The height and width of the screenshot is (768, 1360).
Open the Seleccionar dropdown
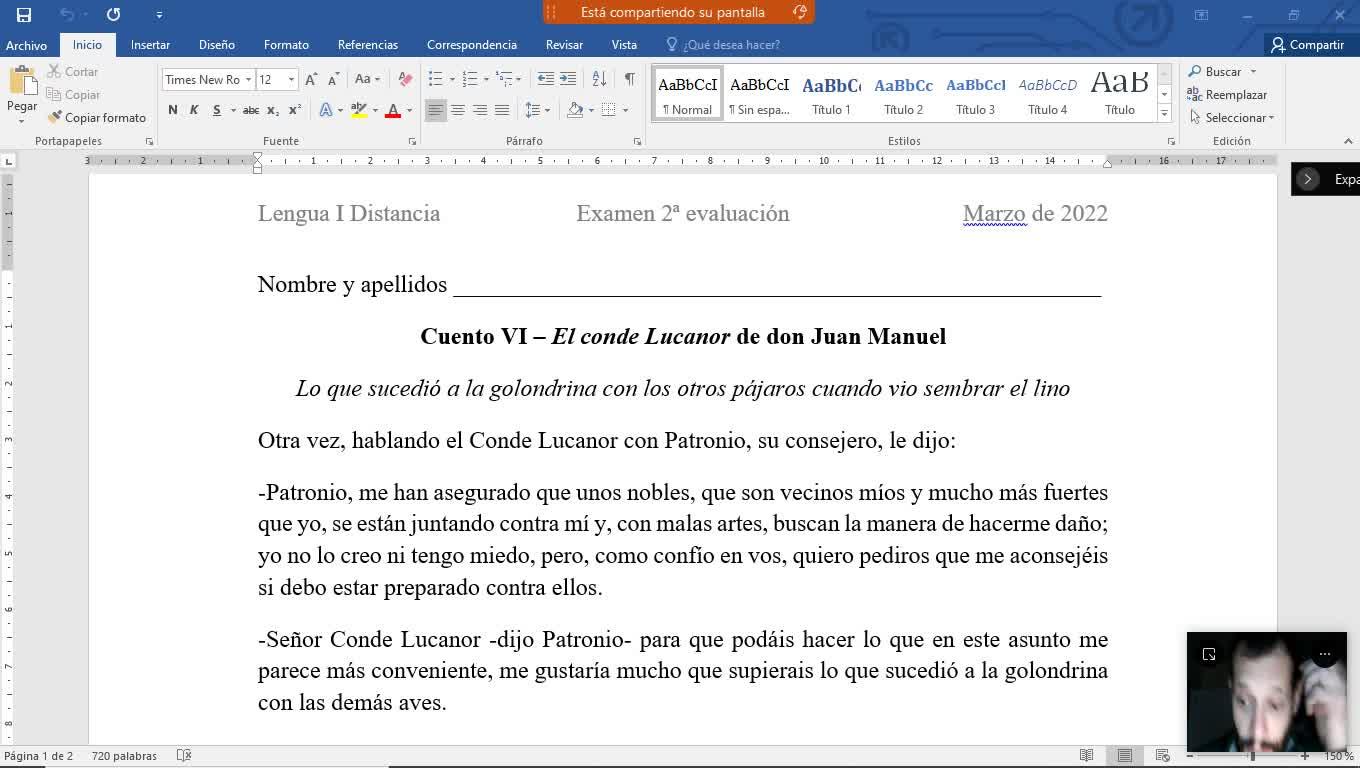click(x=1233, y=118)
